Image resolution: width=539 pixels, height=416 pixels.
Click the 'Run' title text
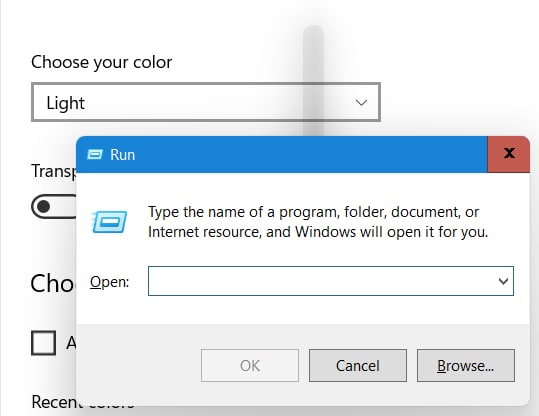pos(123,155)
